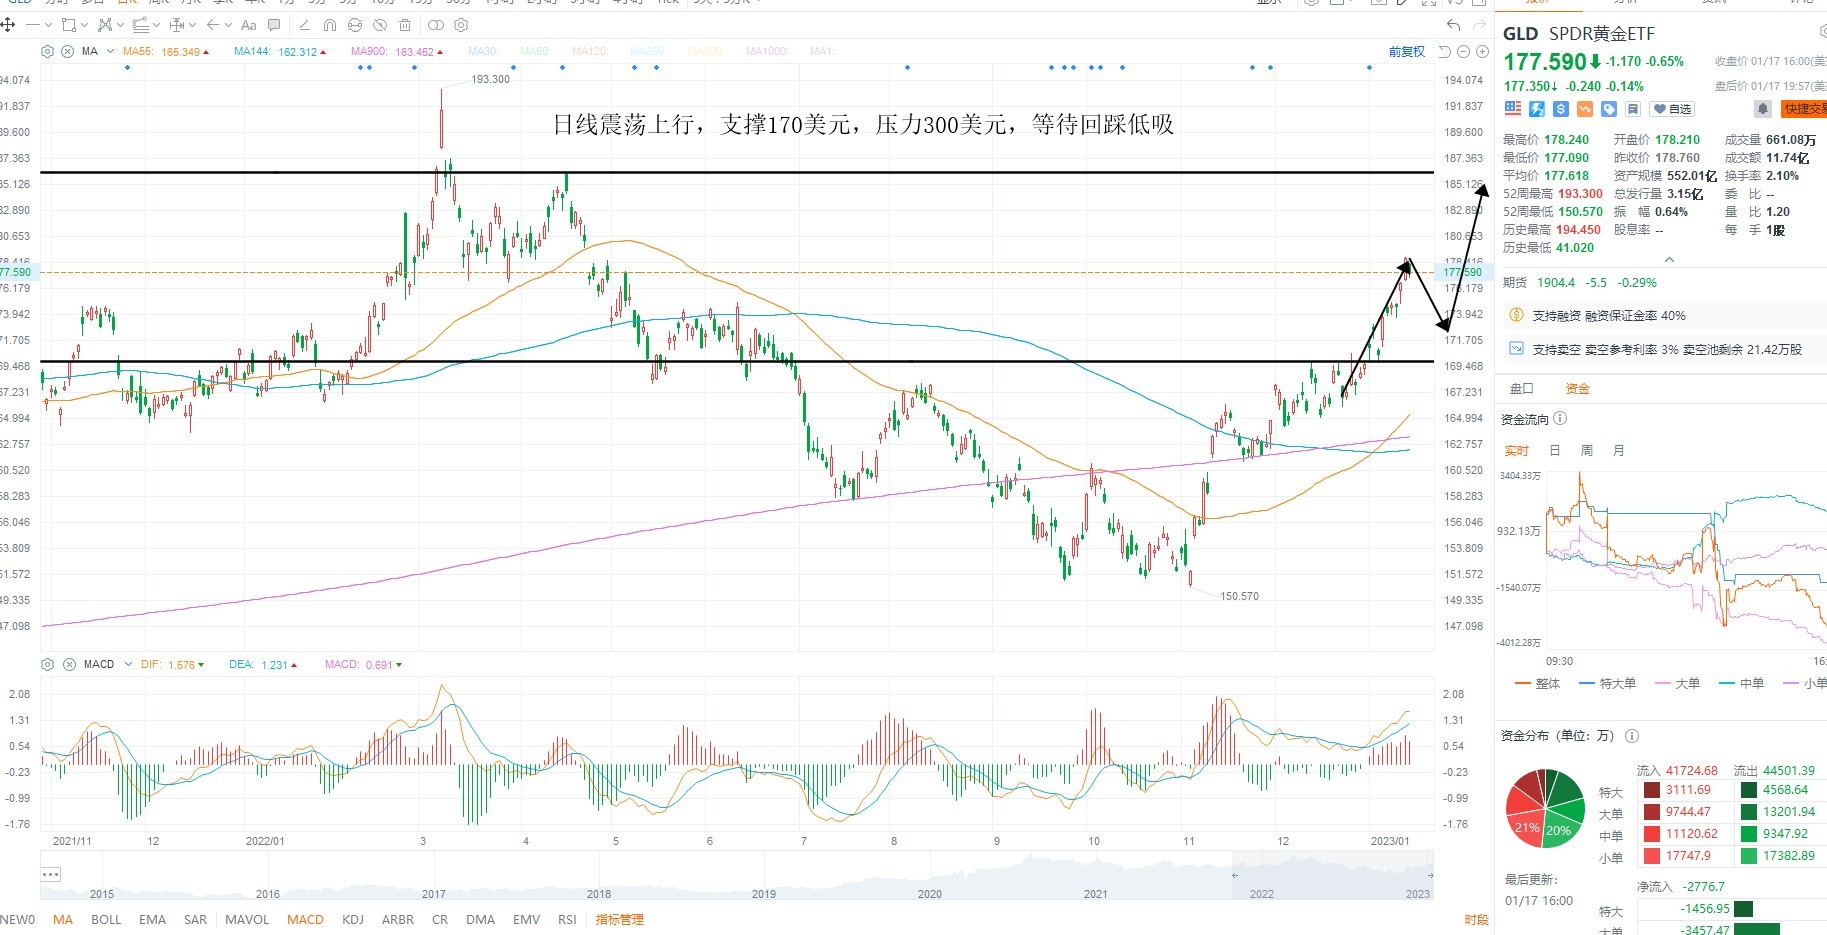Remove the MA indicator with X icon

pos(67,51)
